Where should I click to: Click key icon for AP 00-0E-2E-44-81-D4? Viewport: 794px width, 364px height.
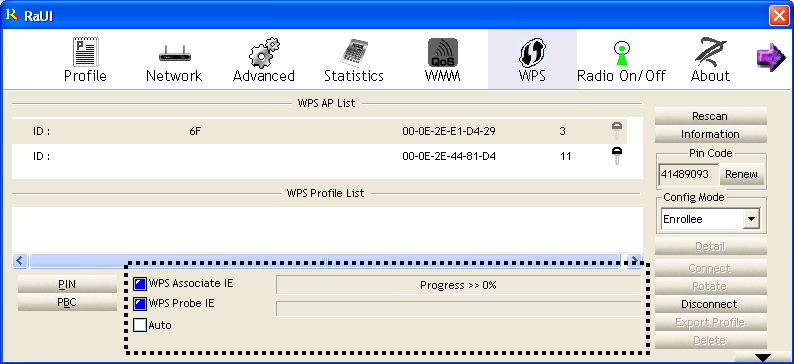[616, 156]
